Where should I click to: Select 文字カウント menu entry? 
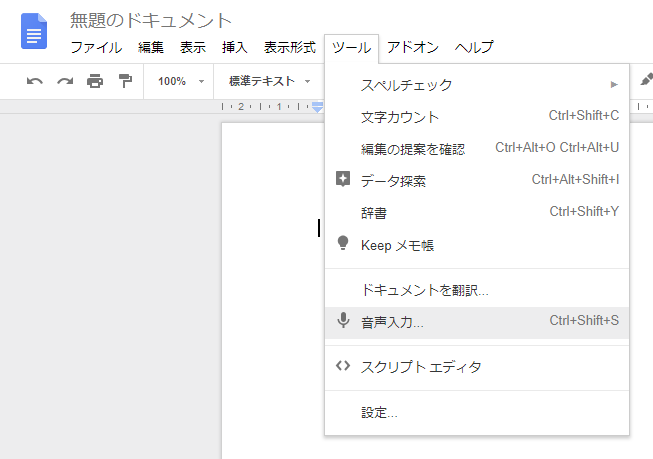coord(477,117)
